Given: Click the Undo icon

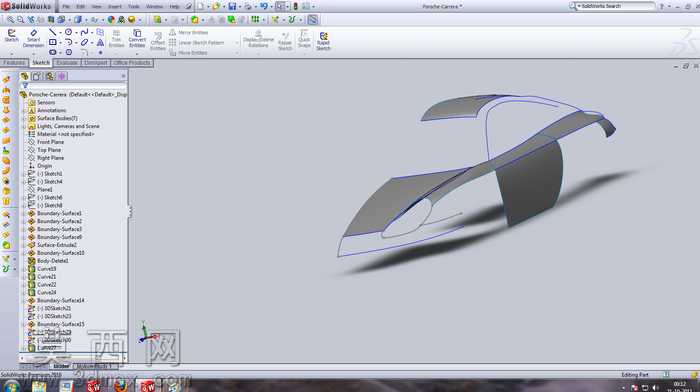Looking at the screenshot, I should coord(264,6).
